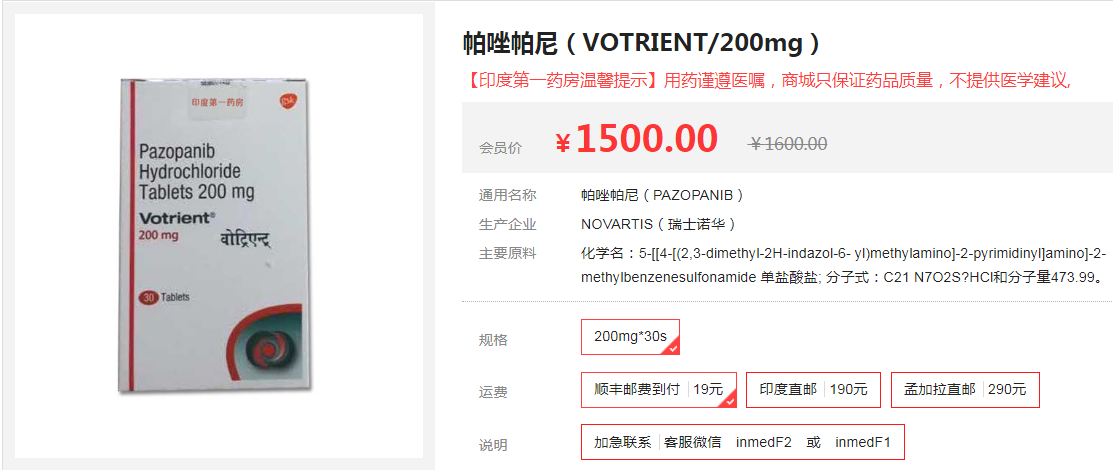Viewport: 1113px width, 470px height.
Task: Click the manufacturer NOVARTIS (瑞士诺华) text
Action: click(658, 224)
